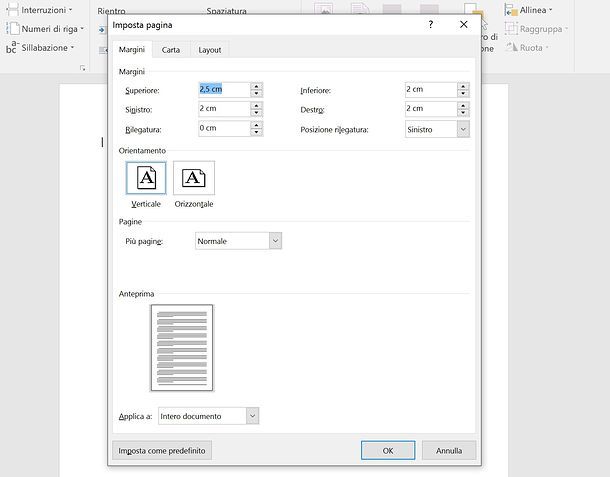Switch to the Carta tab
This screenshot has width=610, height=477.
pyautogui.click(x=171, y=49)
